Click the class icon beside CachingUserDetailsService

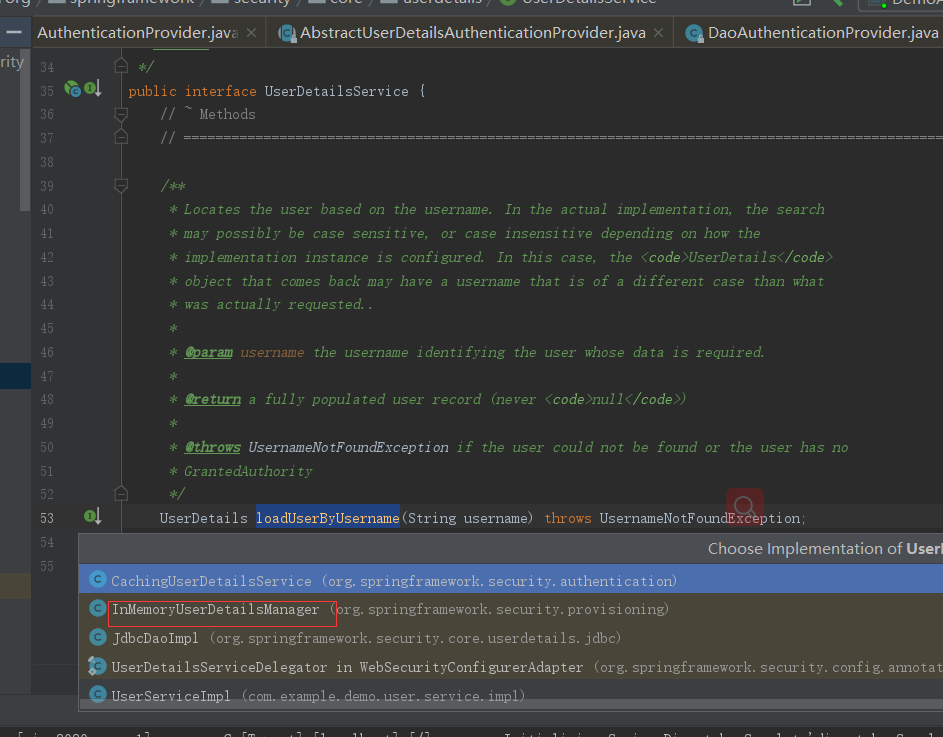point(97,579)
